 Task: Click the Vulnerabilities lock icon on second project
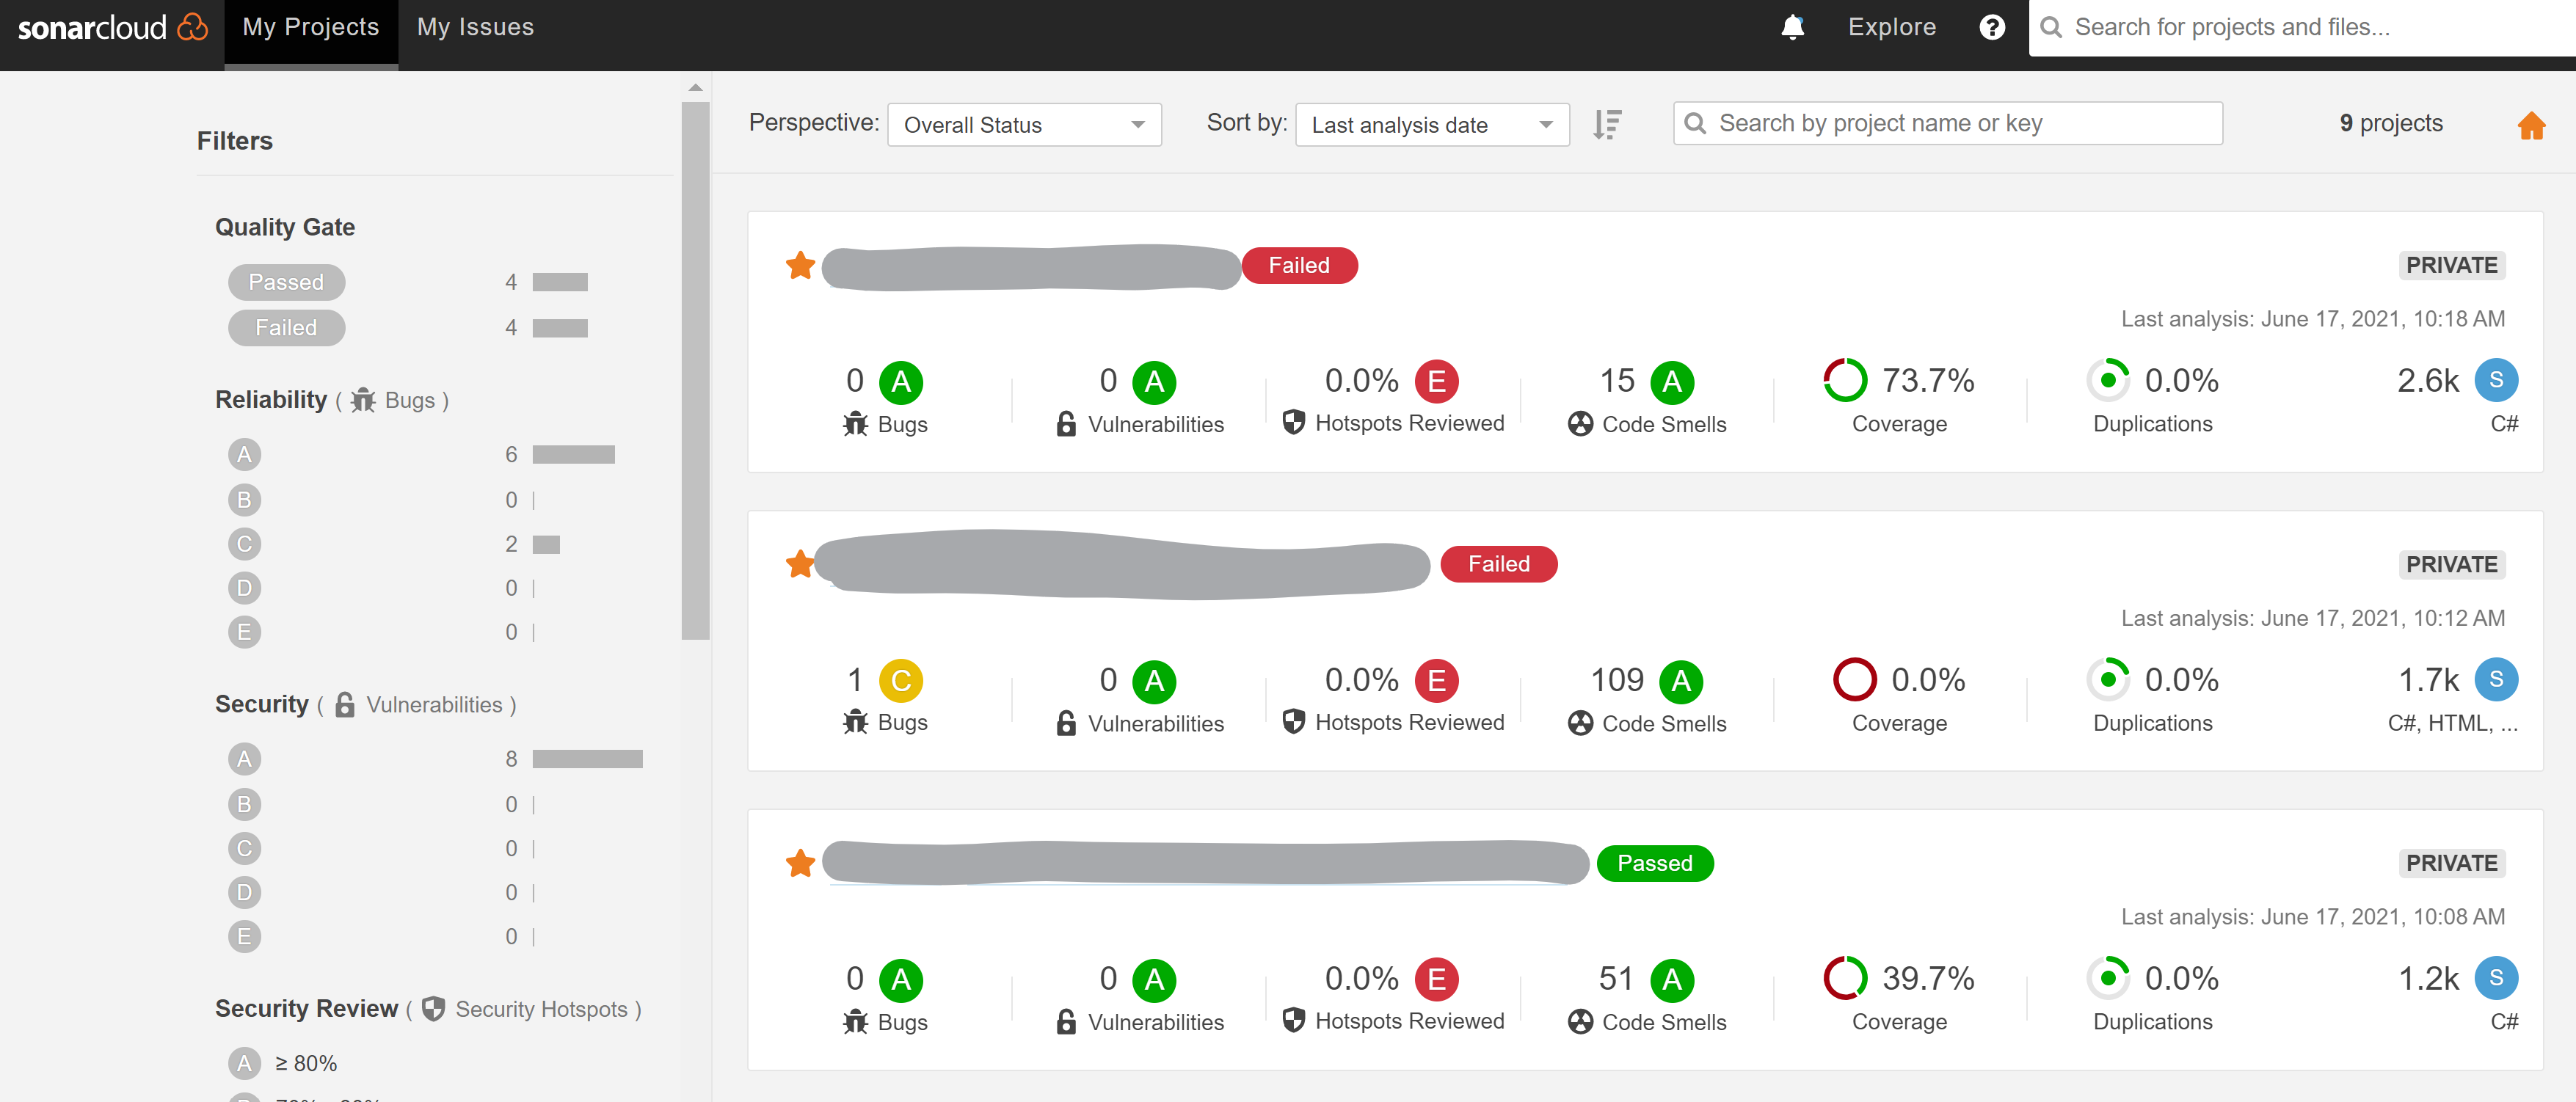pos(1066,723)
